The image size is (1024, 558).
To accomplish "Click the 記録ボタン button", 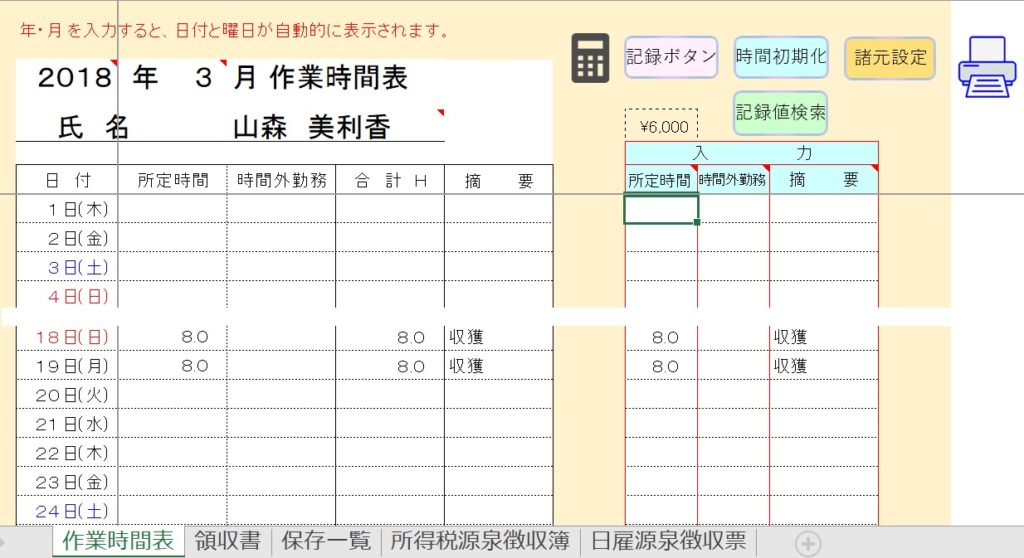I will point(671,57).
